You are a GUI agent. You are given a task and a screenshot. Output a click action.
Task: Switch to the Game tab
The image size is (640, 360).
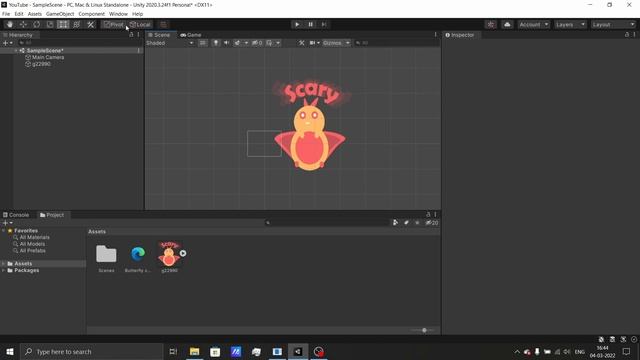coord(191,35)
